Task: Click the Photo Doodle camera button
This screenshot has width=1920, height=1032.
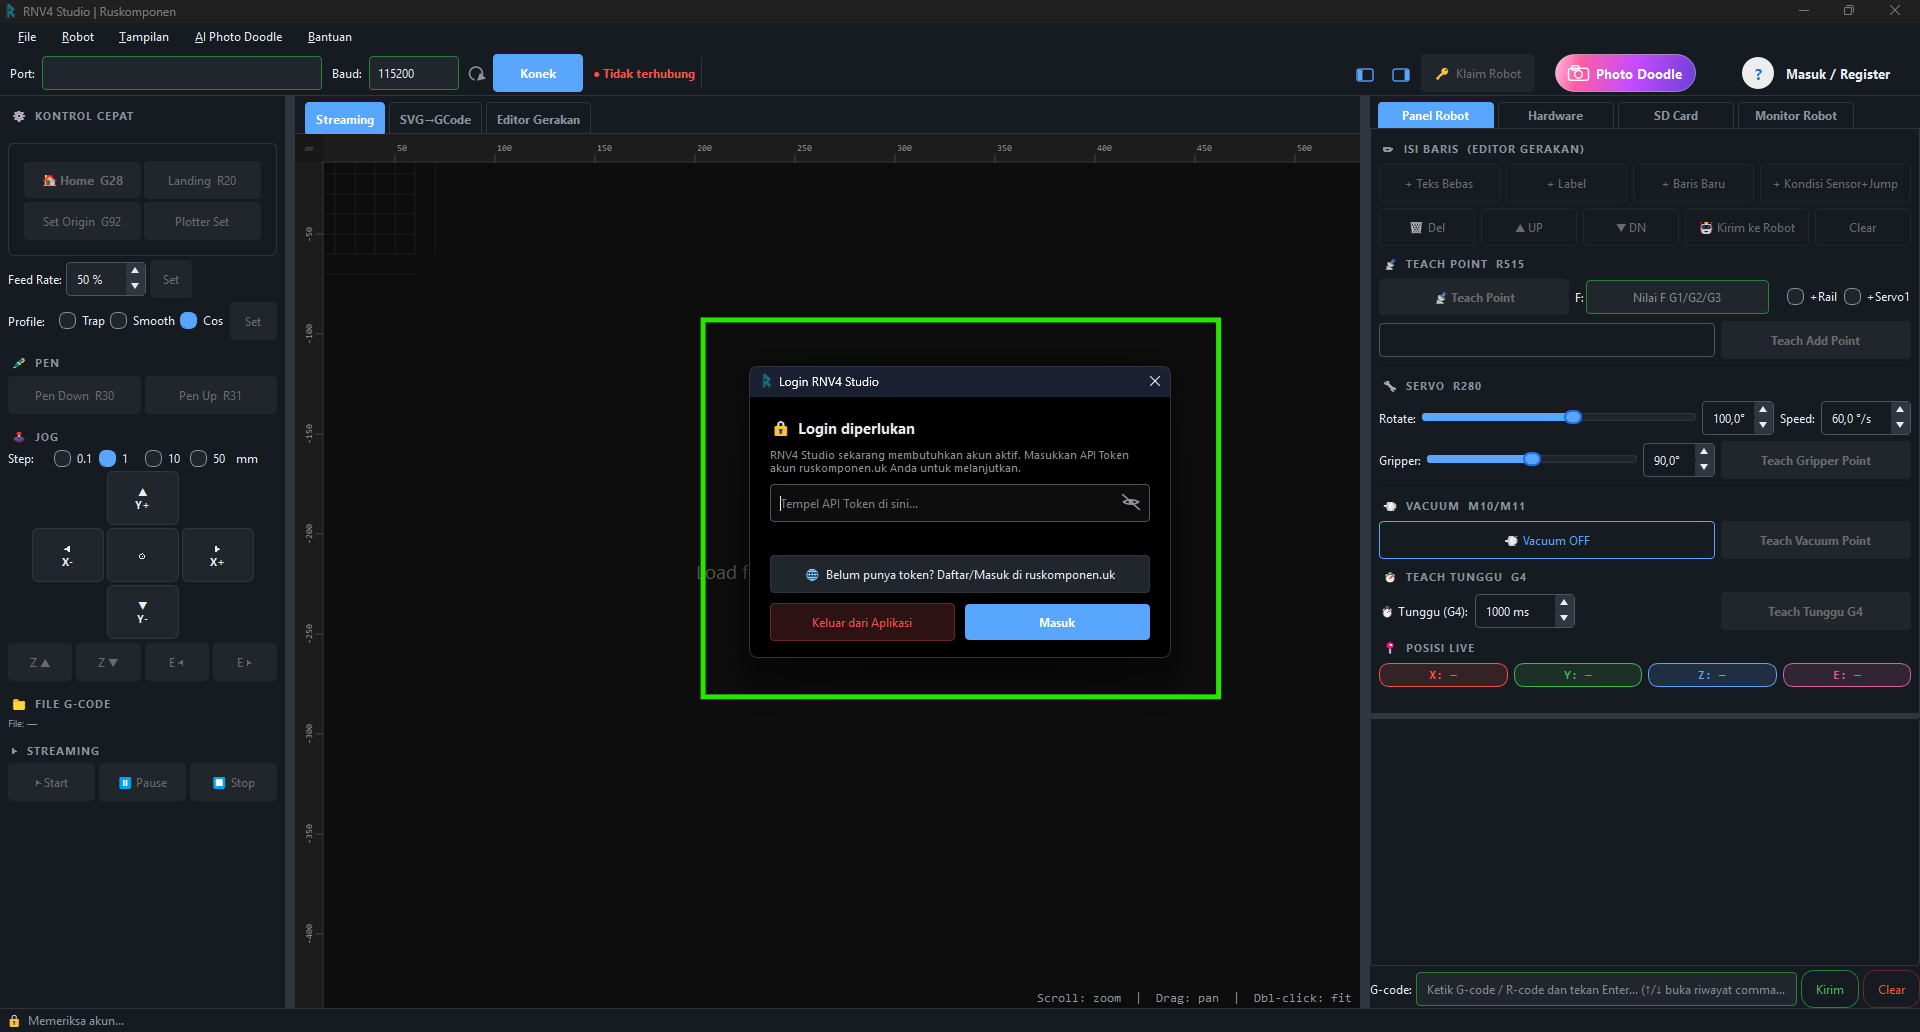Action: (x=1625, y=74)
